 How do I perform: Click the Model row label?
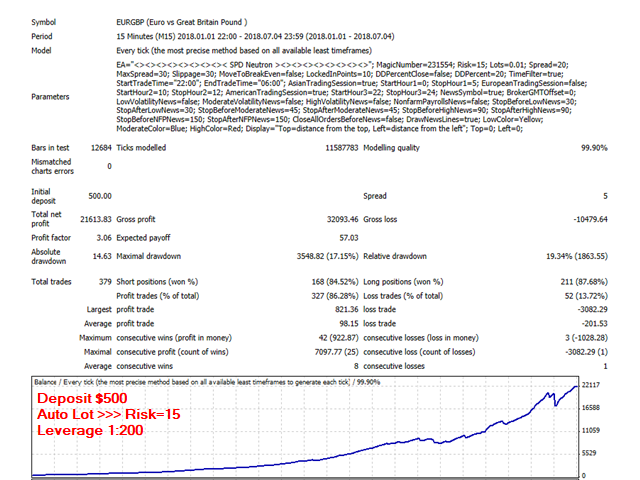(41, 51)
